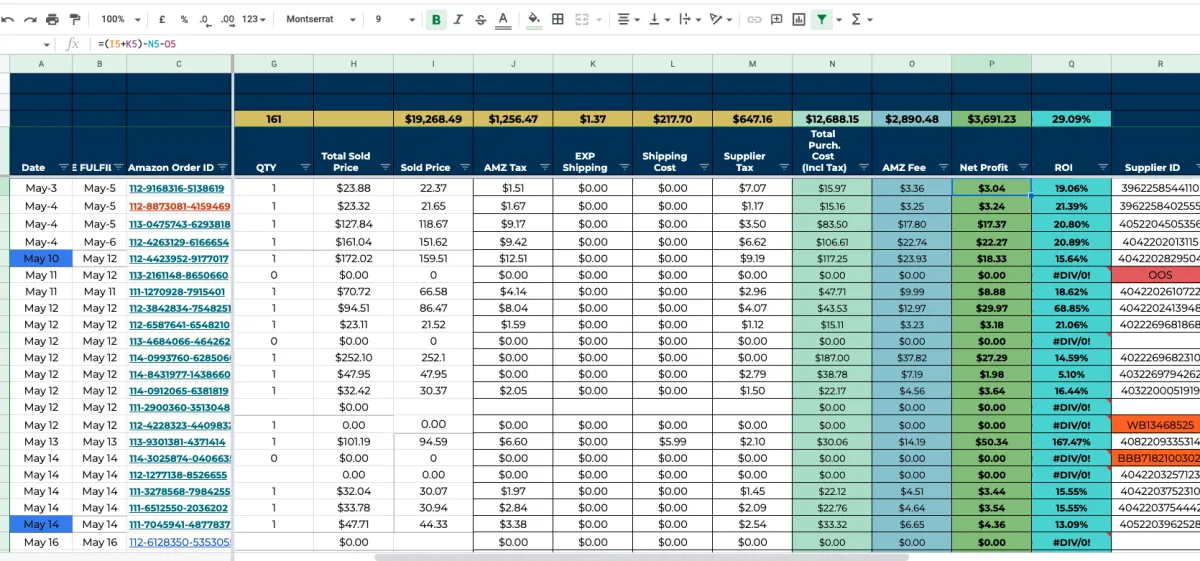Open the QTY column filter
Viewport: 1200px width, 561px height.
click(305, 167)
